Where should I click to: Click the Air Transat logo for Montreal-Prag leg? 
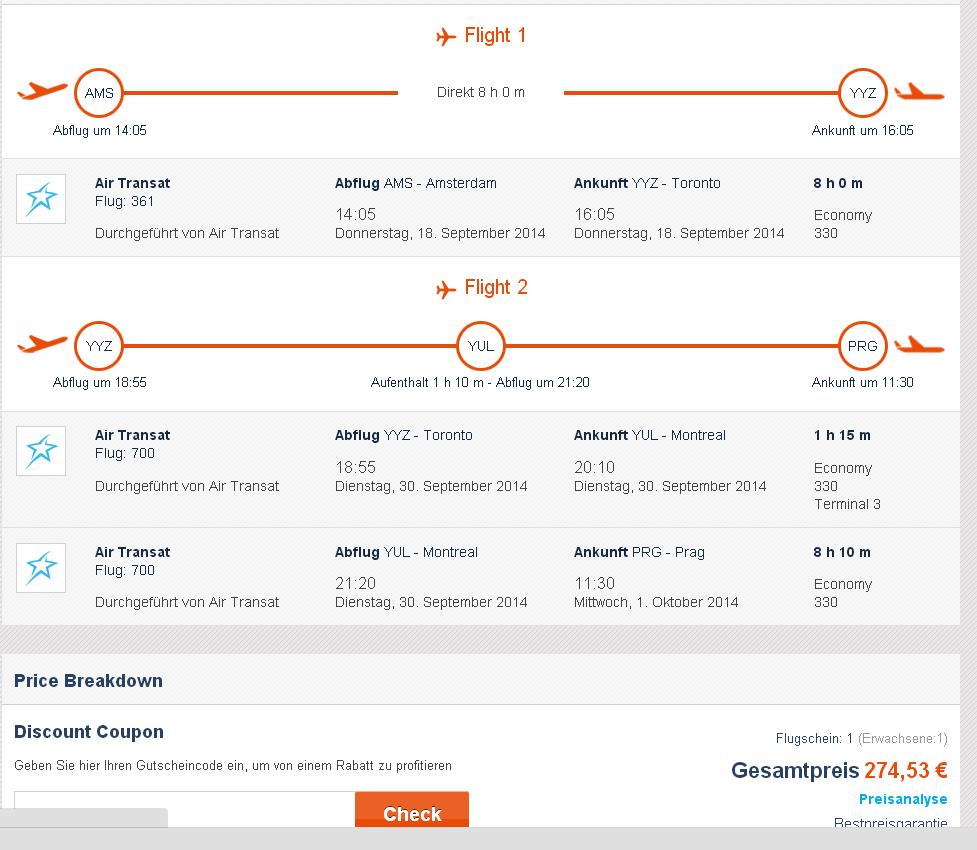pos(41,568)
